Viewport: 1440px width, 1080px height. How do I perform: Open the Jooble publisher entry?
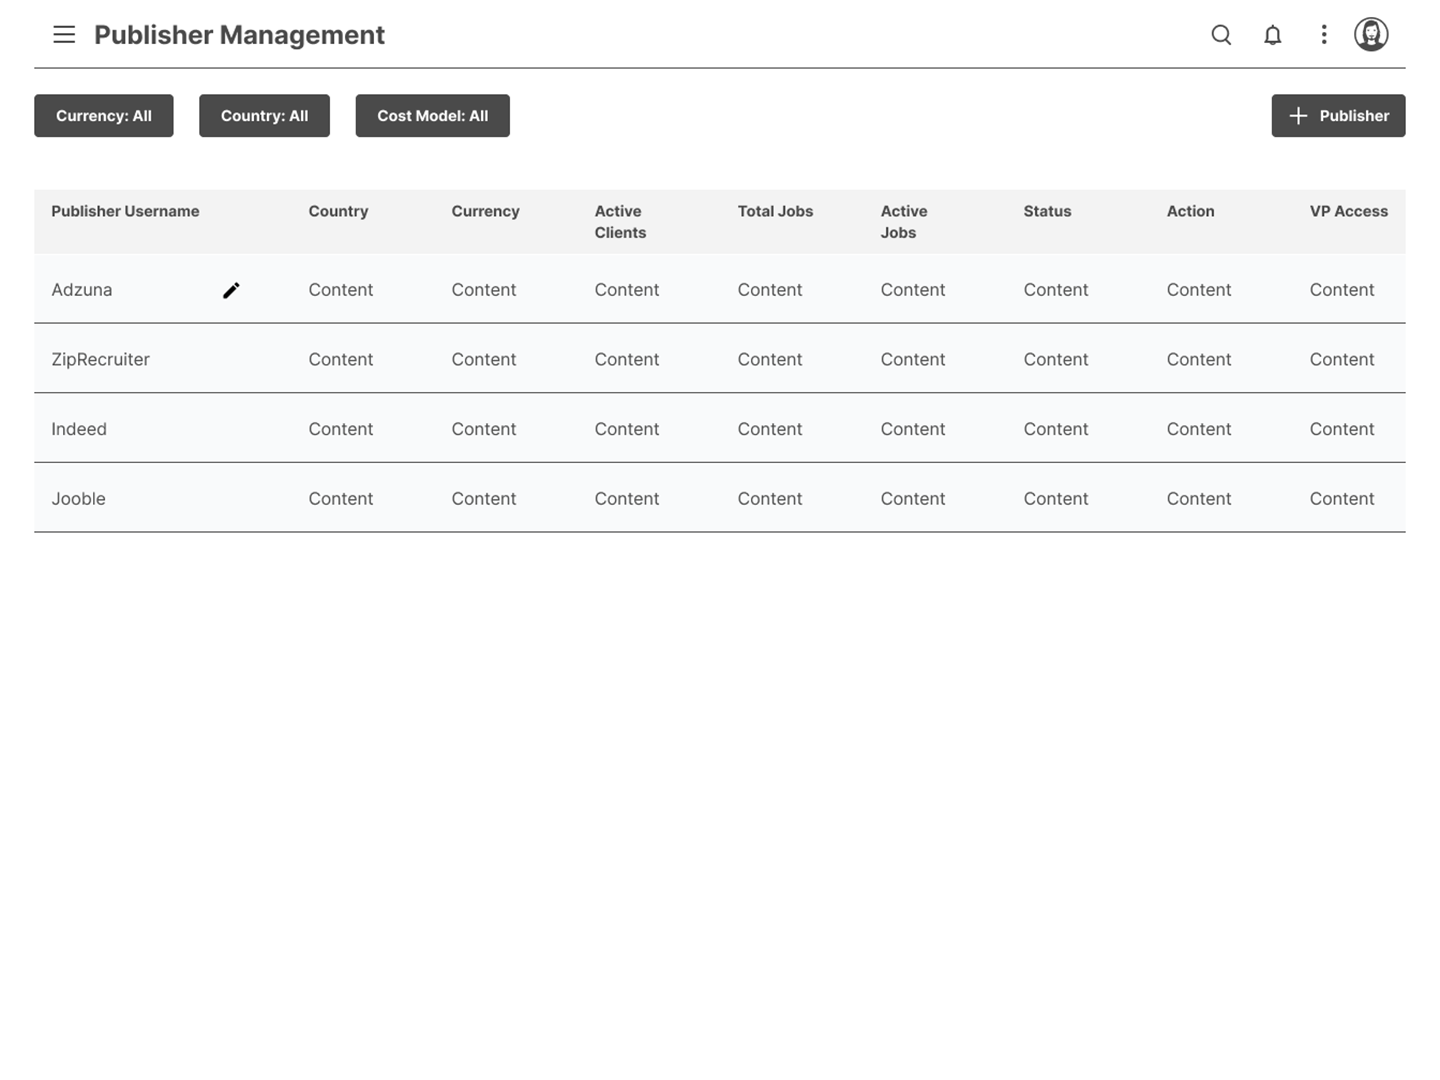click(78, 499)
